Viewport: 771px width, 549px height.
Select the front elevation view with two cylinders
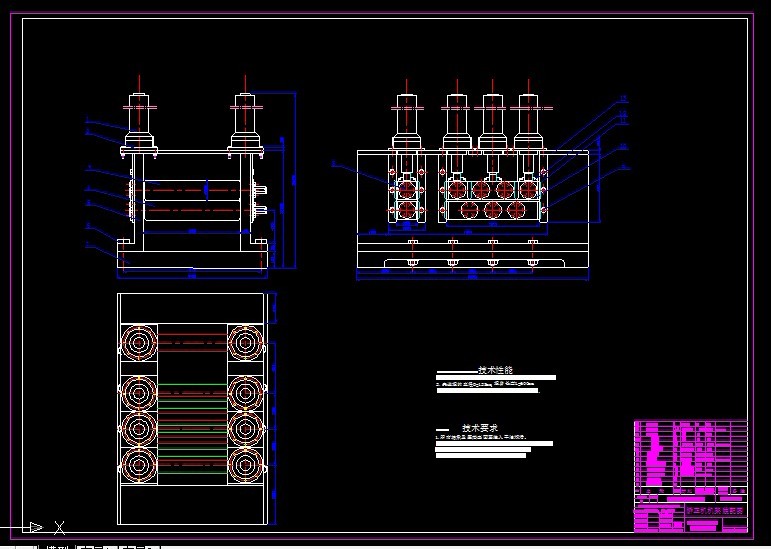tap(191, 177)
